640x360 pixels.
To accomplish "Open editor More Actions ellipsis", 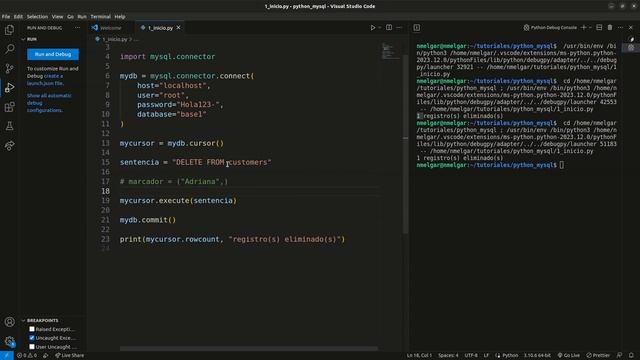I will tap(399, 28).
